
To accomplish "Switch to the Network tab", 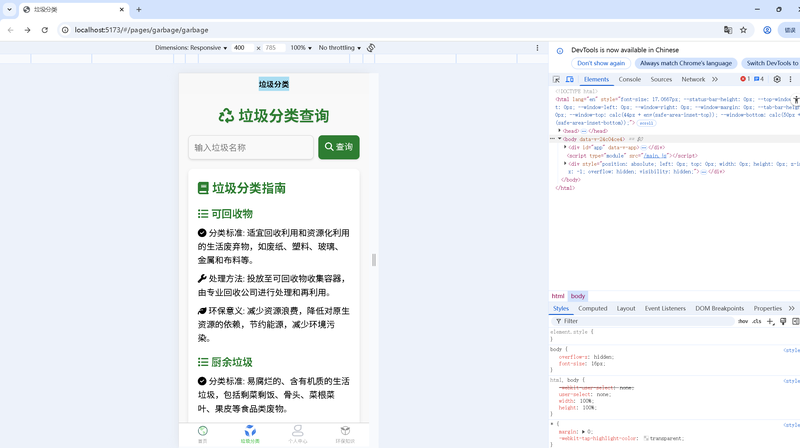I will (x=693, y=79).
